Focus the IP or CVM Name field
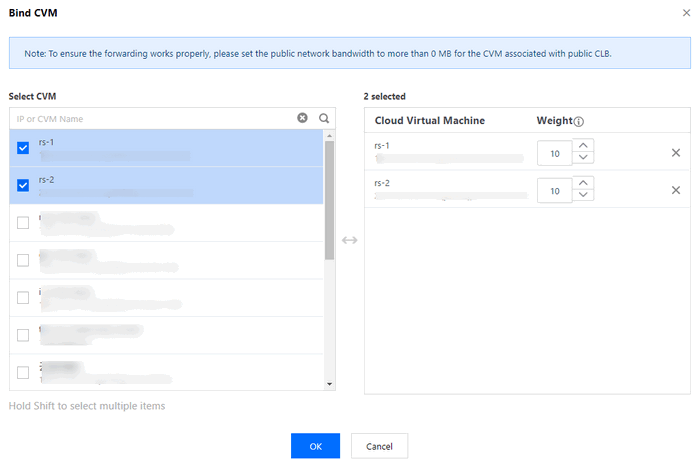The width and height of the screenshot is (700, 462). click(x=150, y=118)
